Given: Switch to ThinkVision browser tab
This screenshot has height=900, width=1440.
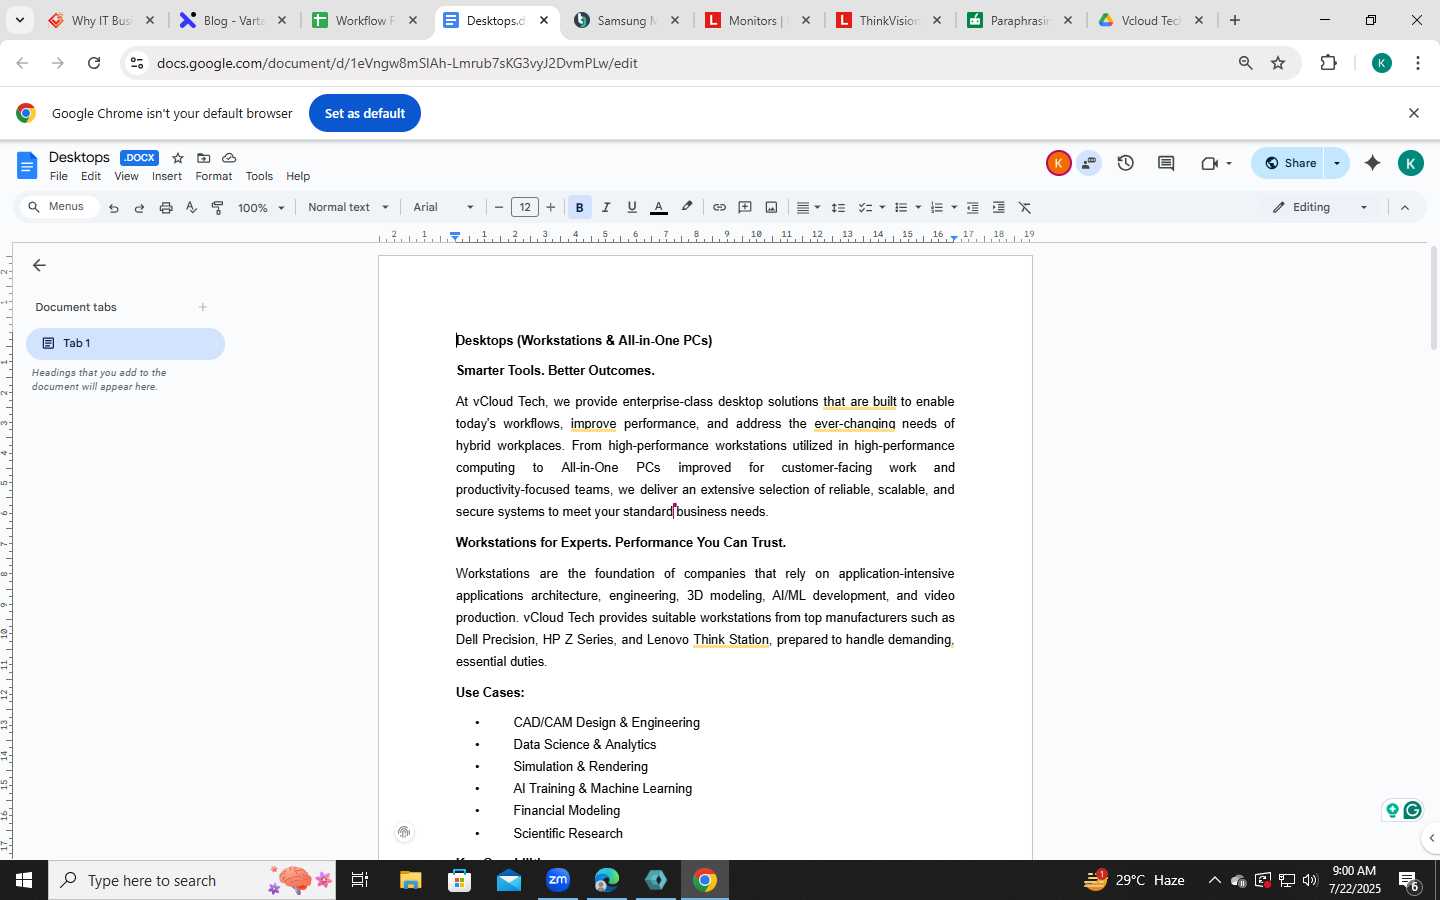Looking at the screenshot, I should [890, 20].
